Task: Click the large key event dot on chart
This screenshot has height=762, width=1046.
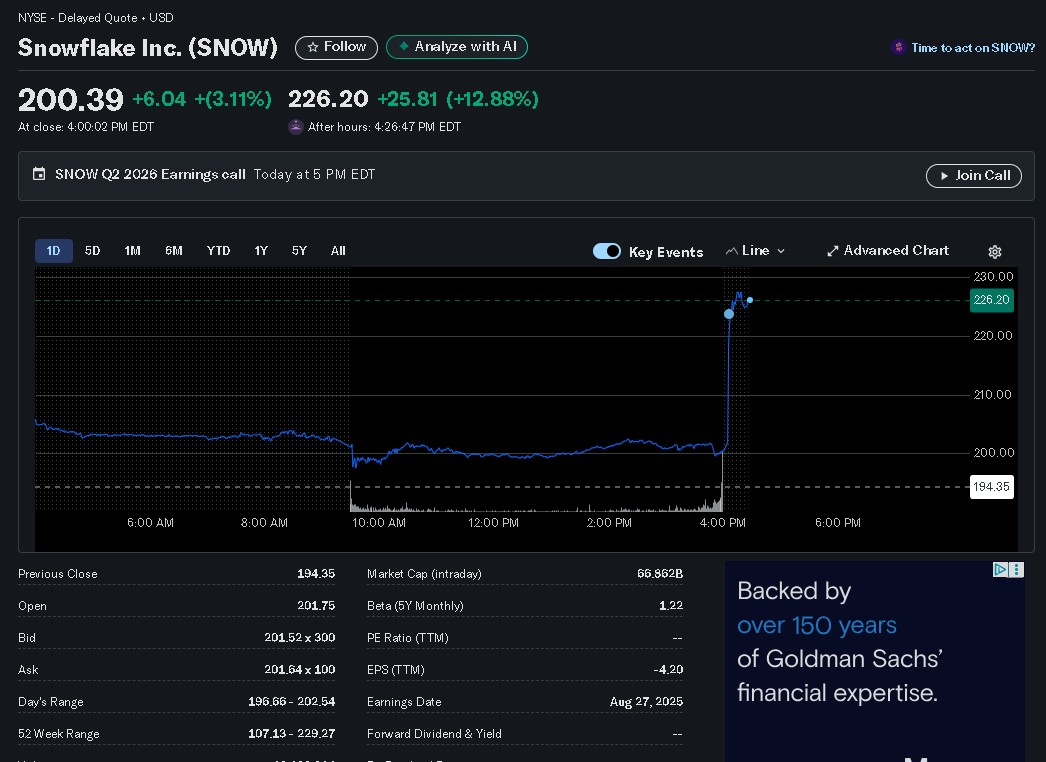Action: pos(728,314)
